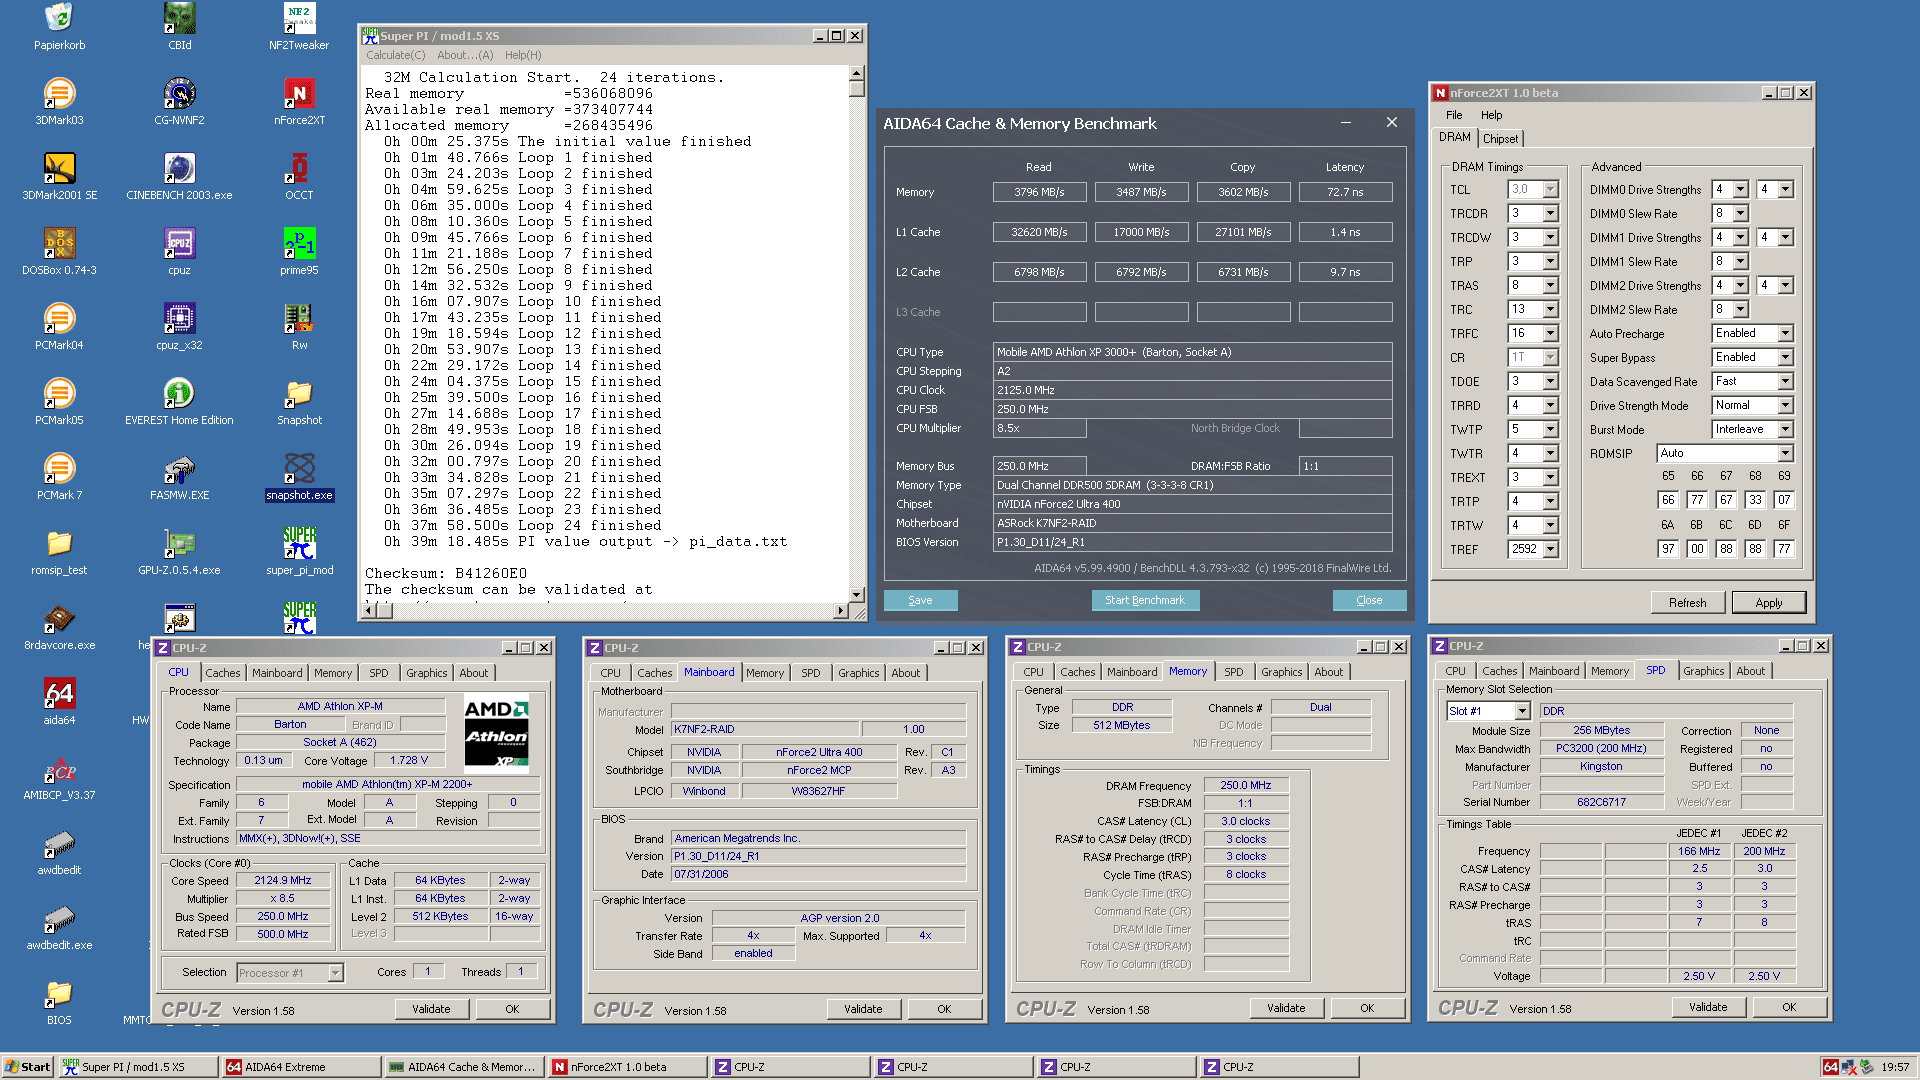Open the cpuz desktop icon
The width and height of the screenshot is (1920, 1080).
click(179, 252)
